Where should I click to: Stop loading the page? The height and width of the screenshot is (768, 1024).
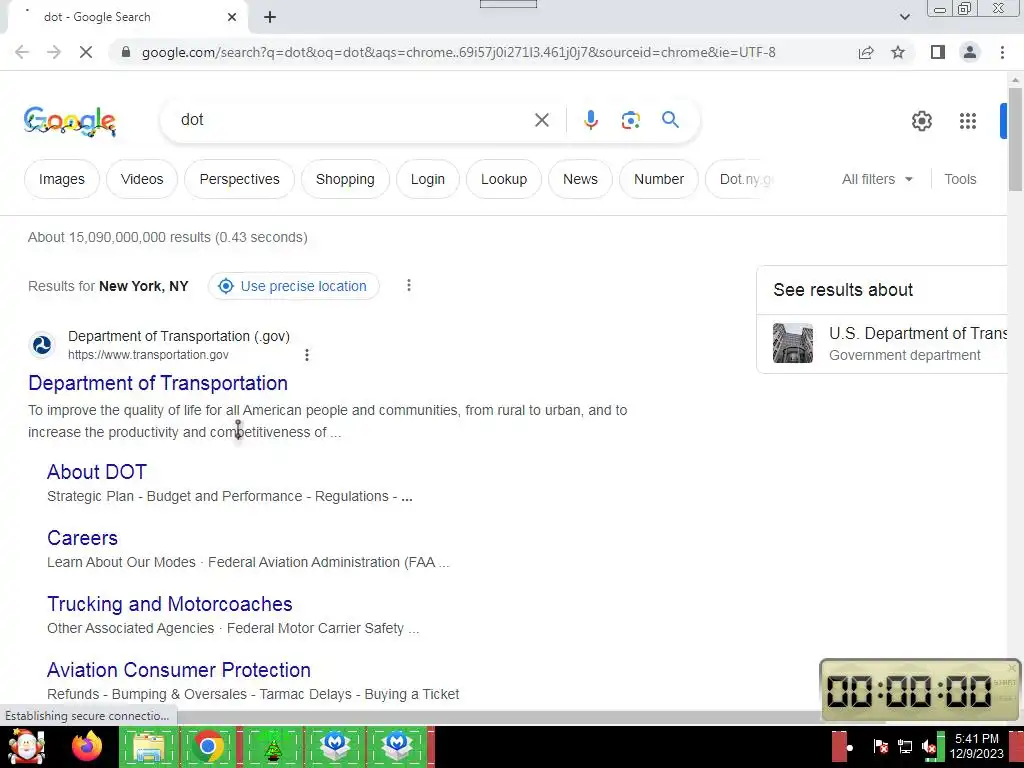[x=86, y=52]
